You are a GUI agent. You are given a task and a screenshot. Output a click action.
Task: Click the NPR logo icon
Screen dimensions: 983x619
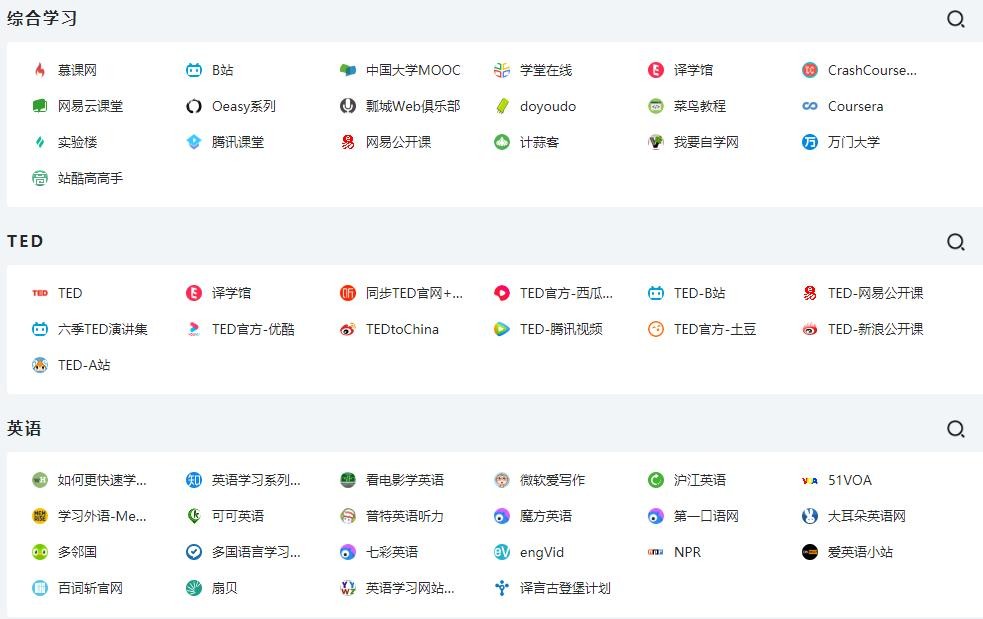pos(656,552)
